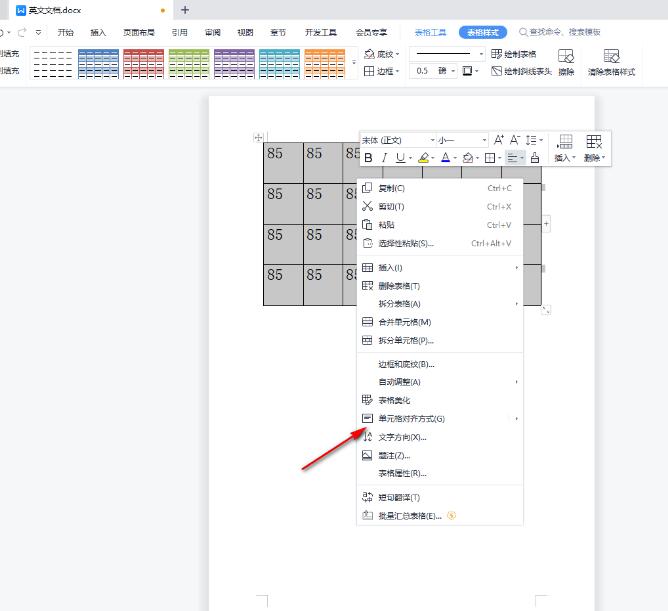
Task: Expand the table styles gallery
Action: click(x=354, y=63)
